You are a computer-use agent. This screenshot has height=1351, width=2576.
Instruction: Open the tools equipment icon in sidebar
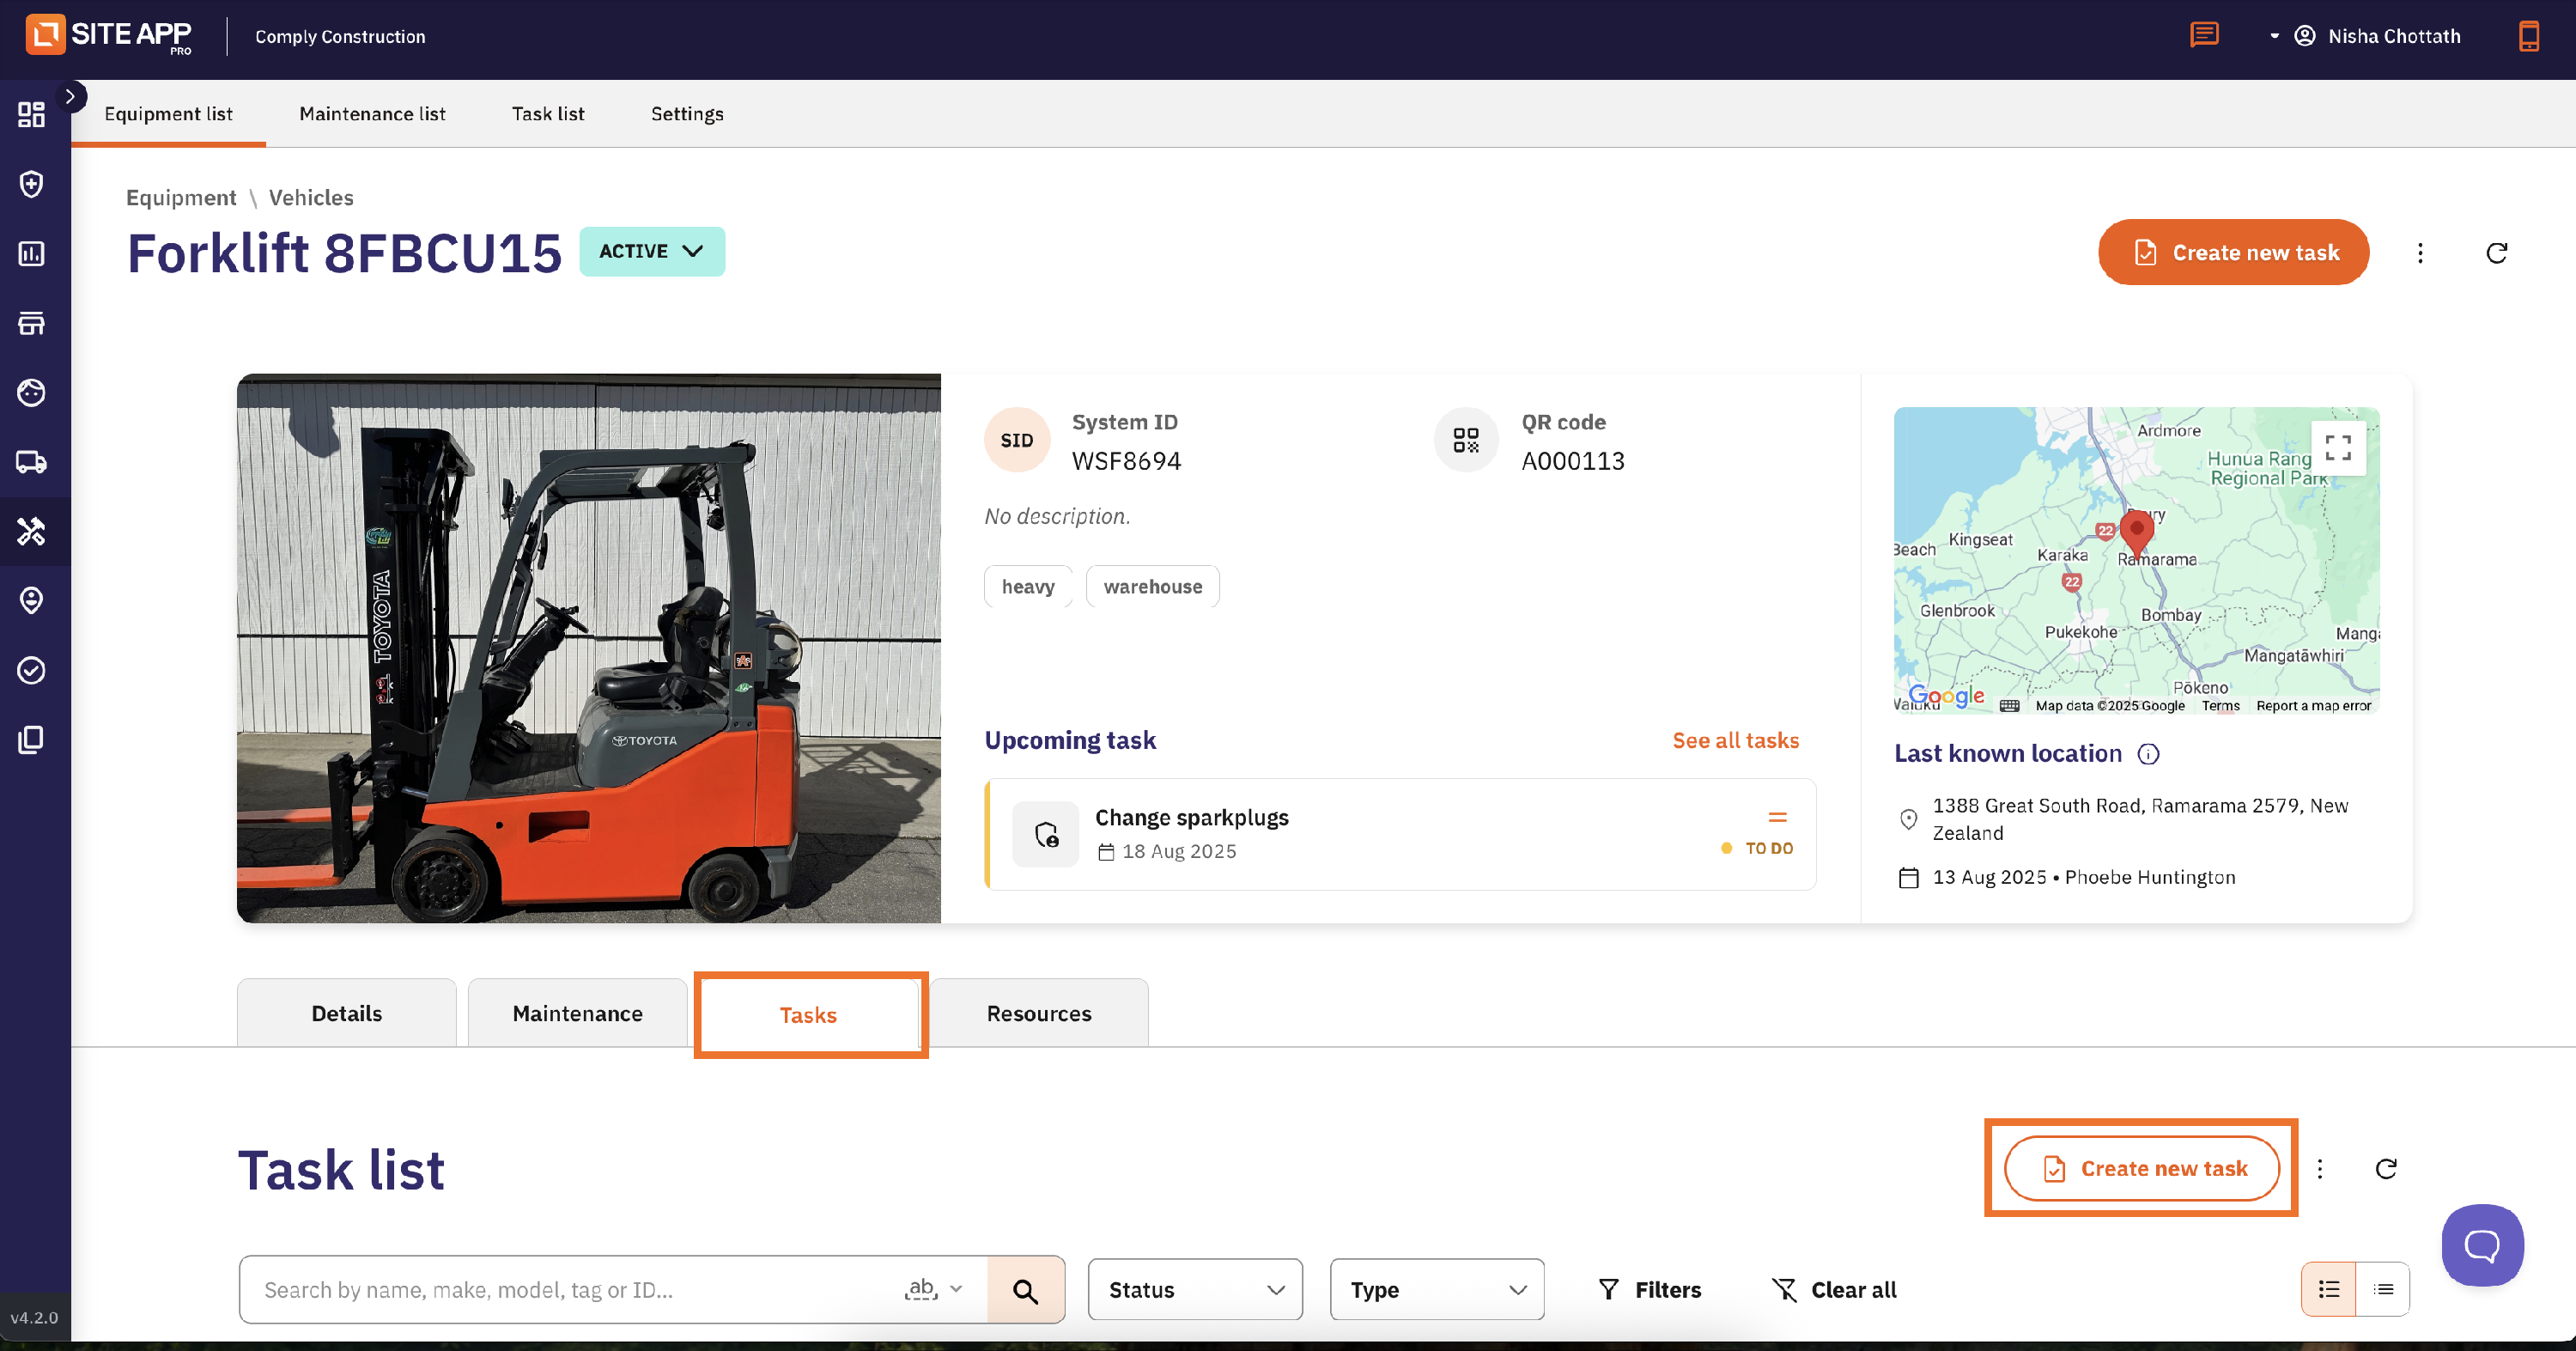pyautogui.click(x=31, y=531)
